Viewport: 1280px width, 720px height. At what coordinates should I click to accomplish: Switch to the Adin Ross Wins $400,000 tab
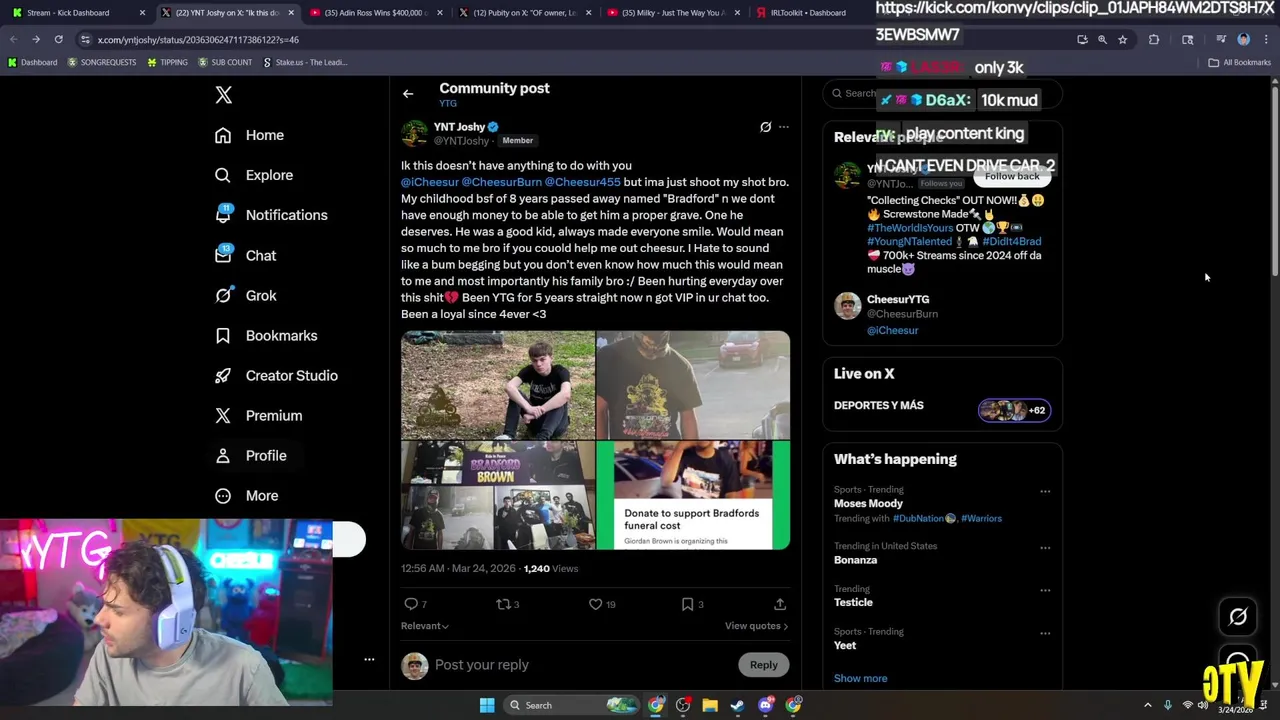pyautogui.click(x=375, y=13)
